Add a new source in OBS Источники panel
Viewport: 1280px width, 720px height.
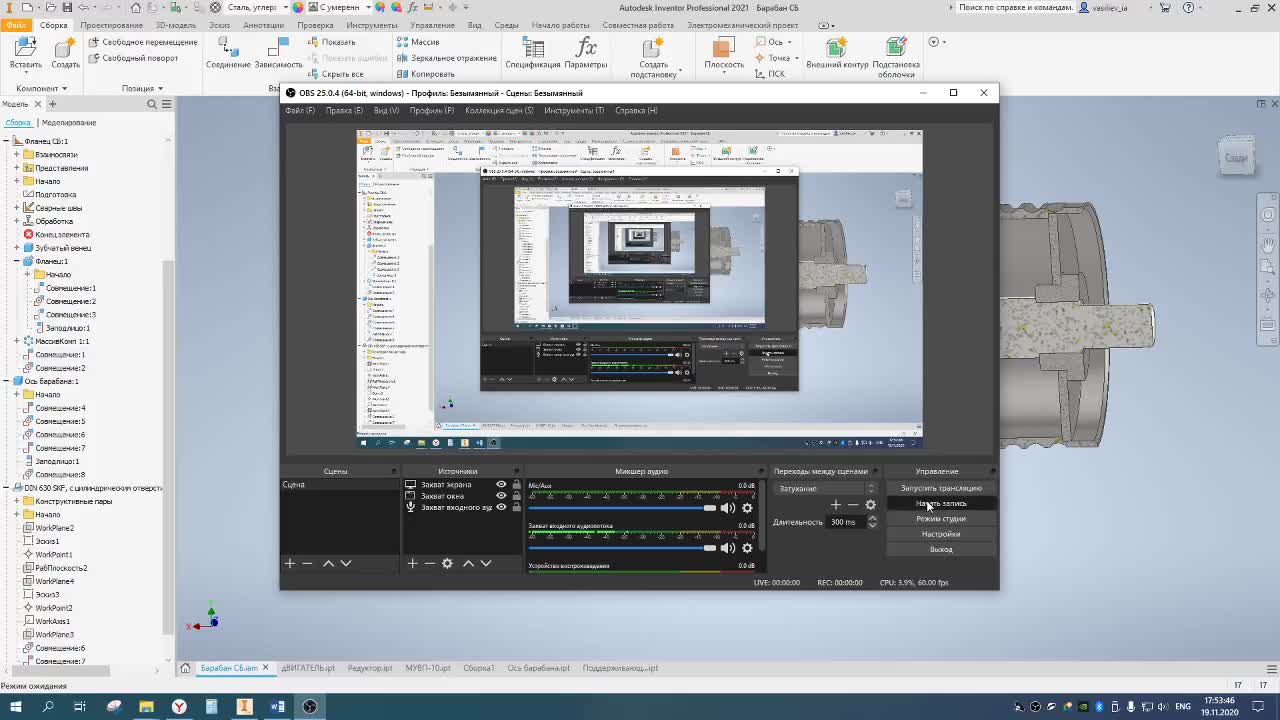[412, 563]
